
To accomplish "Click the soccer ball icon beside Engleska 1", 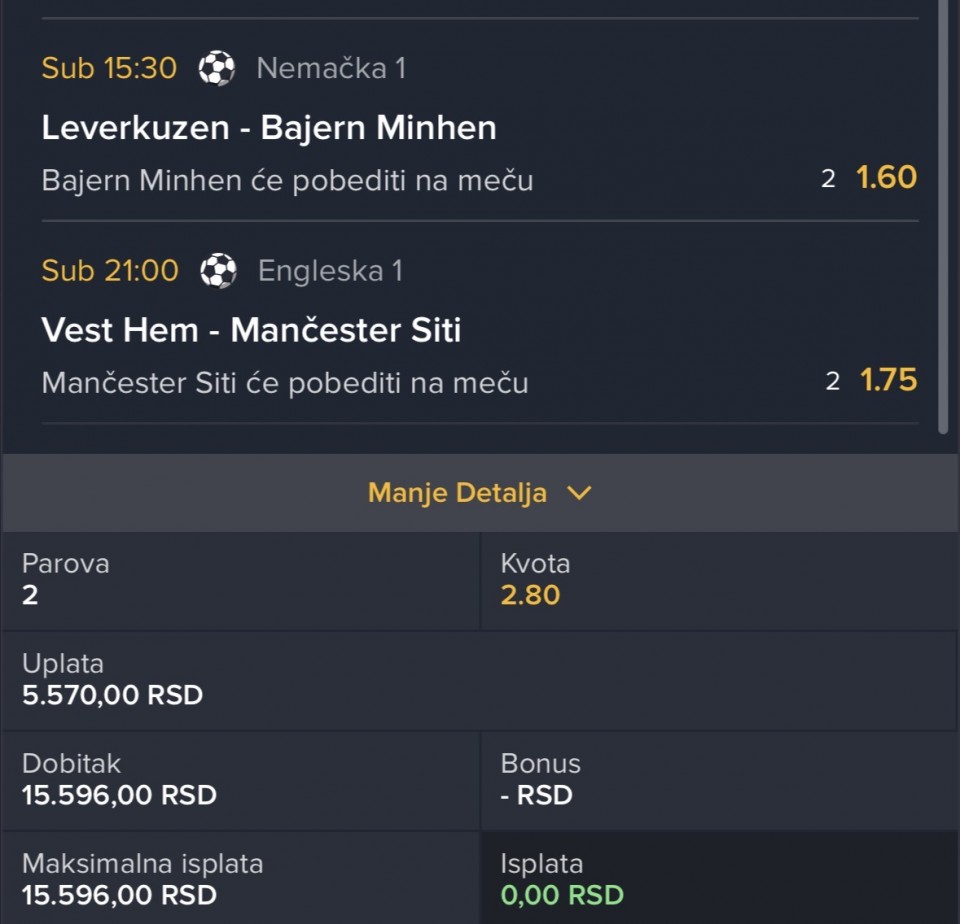I will coord(218,270).
